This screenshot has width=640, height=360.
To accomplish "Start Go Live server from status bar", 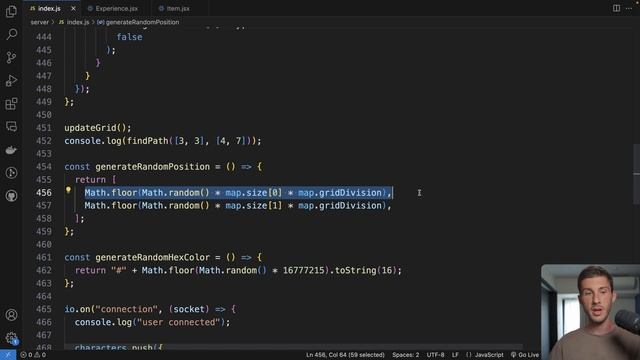I will pyautogui.click(x=525, y=355).
